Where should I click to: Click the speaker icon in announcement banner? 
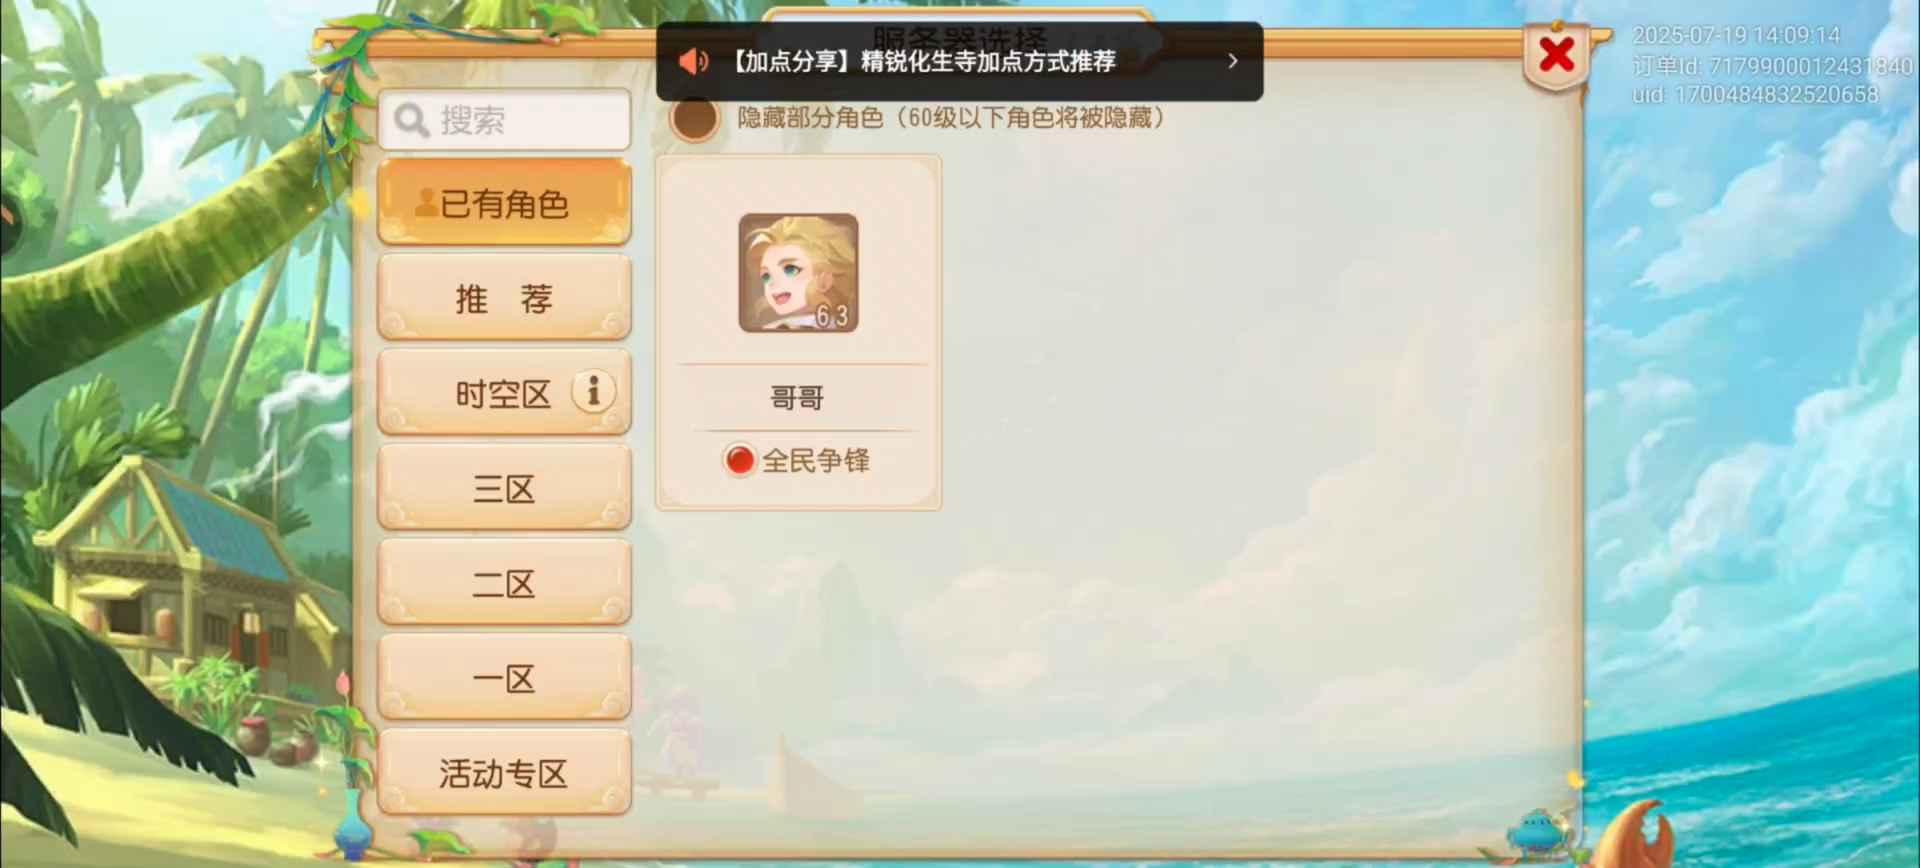pos(692,62)
